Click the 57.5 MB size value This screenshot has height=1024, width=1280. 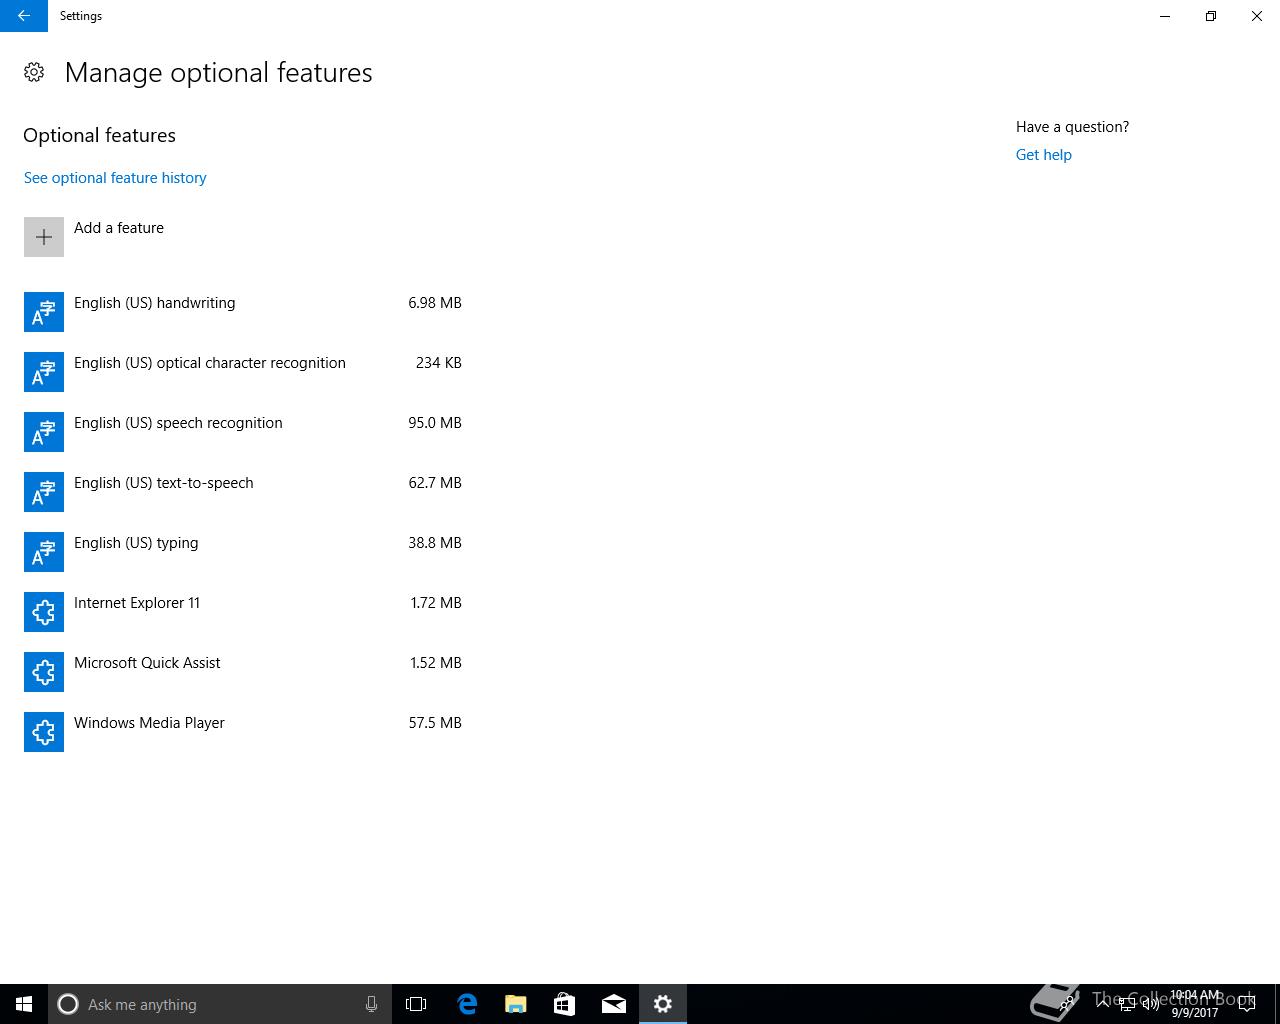tap(435, 723)
